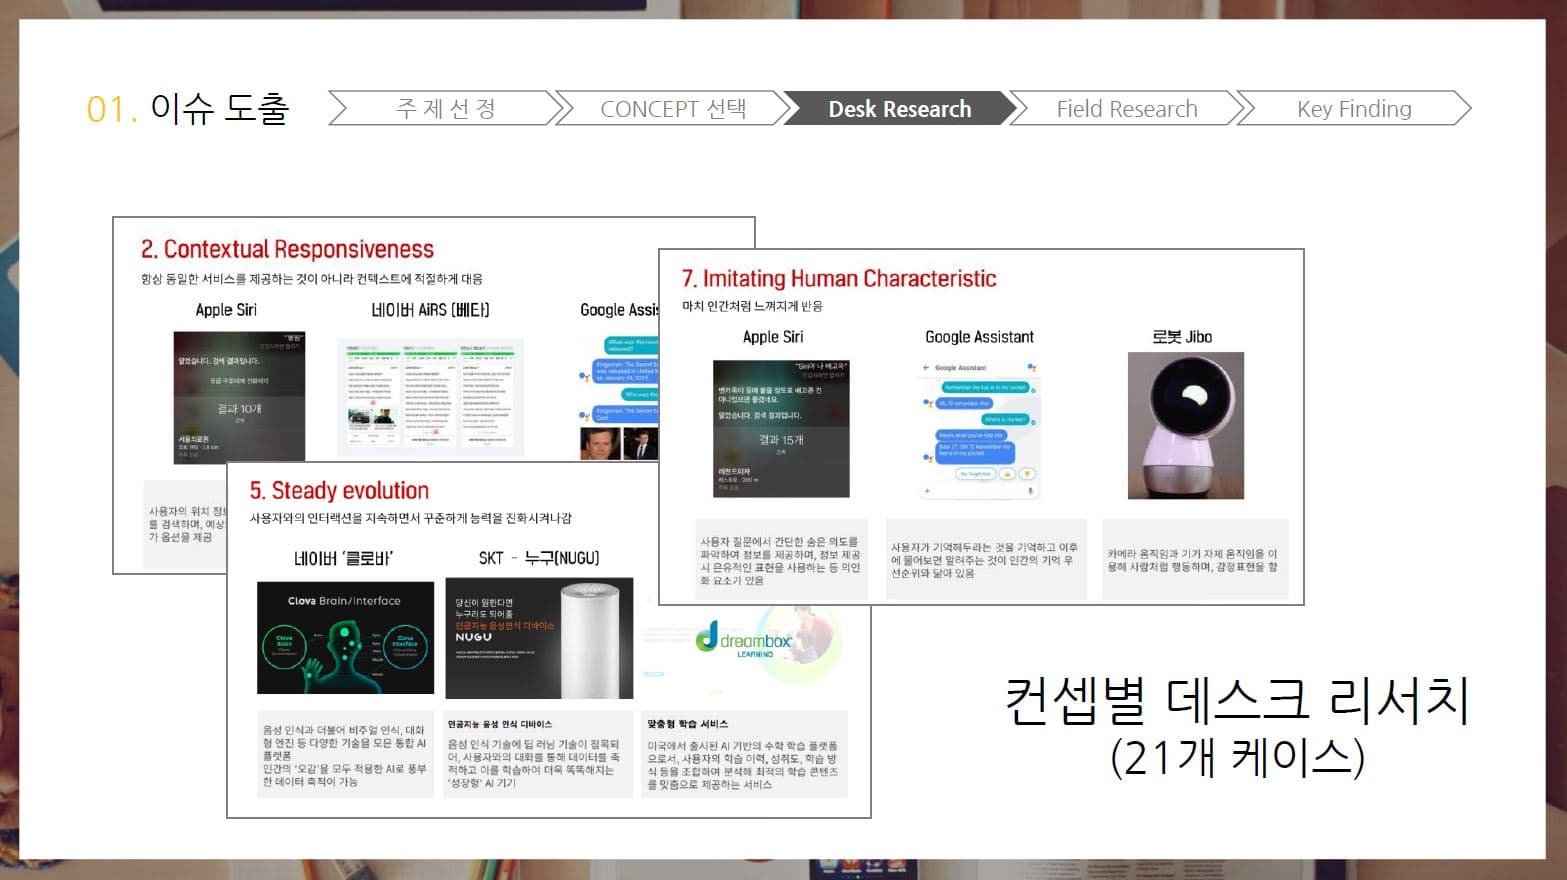The image size is (1567, 880).
Task: Click the 'Apple Siri' label in Contextual Responsiveness card
Action: coord(226,310)
